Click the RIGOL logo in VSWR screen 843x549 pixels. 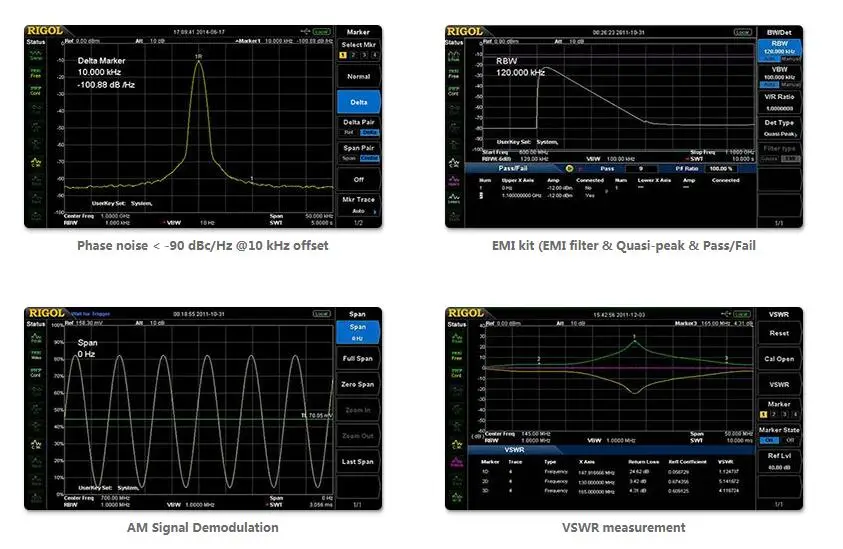[466, 313]
